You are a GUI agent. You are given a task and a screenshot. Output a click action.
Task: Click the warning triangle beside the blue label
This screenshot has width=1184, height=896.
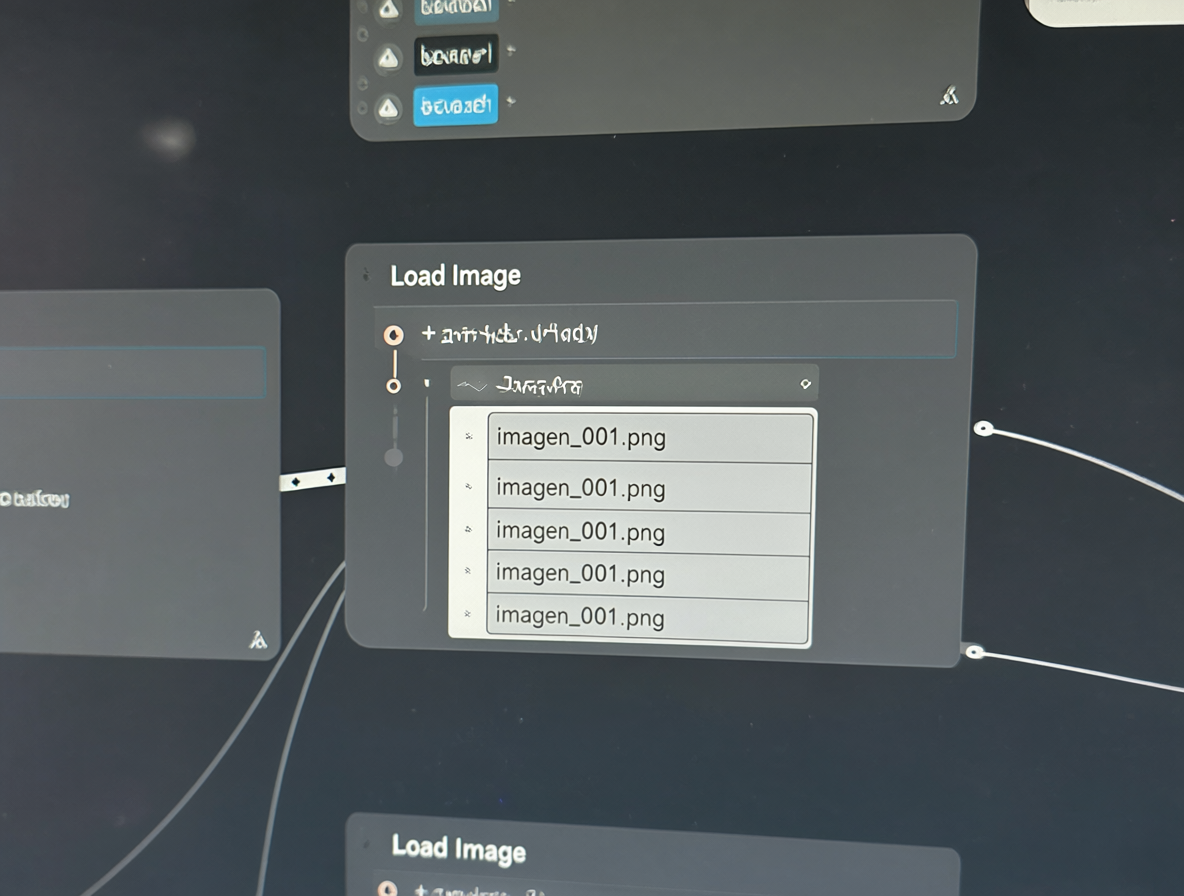[x=388, y=108]
